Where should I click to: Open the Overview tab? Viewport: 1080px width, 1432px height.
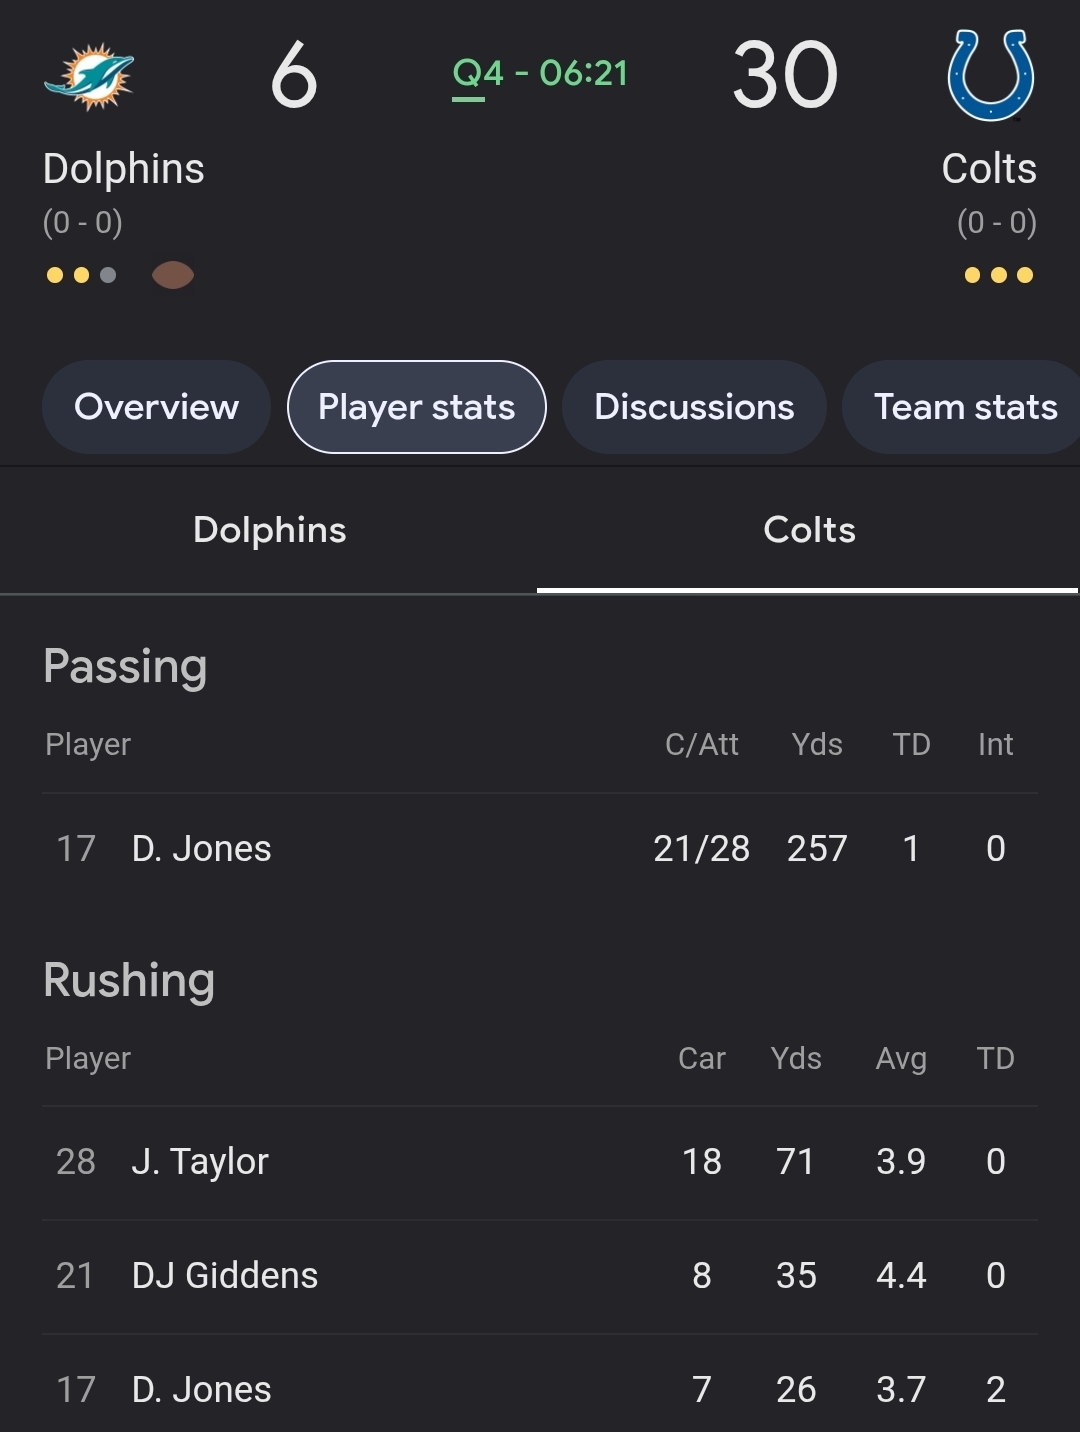(x=156, y=407)
